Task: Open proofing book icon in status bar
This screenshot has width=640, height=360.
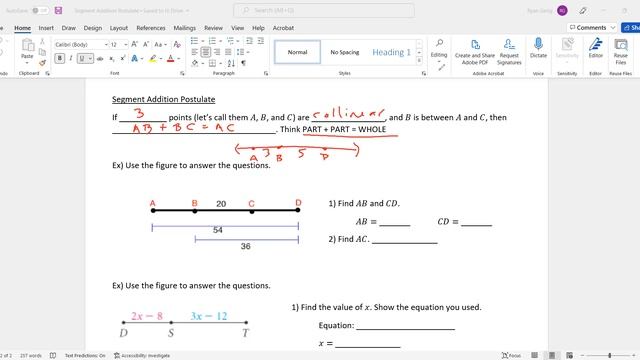Action: pyautogui.click(x=53, y=356)
